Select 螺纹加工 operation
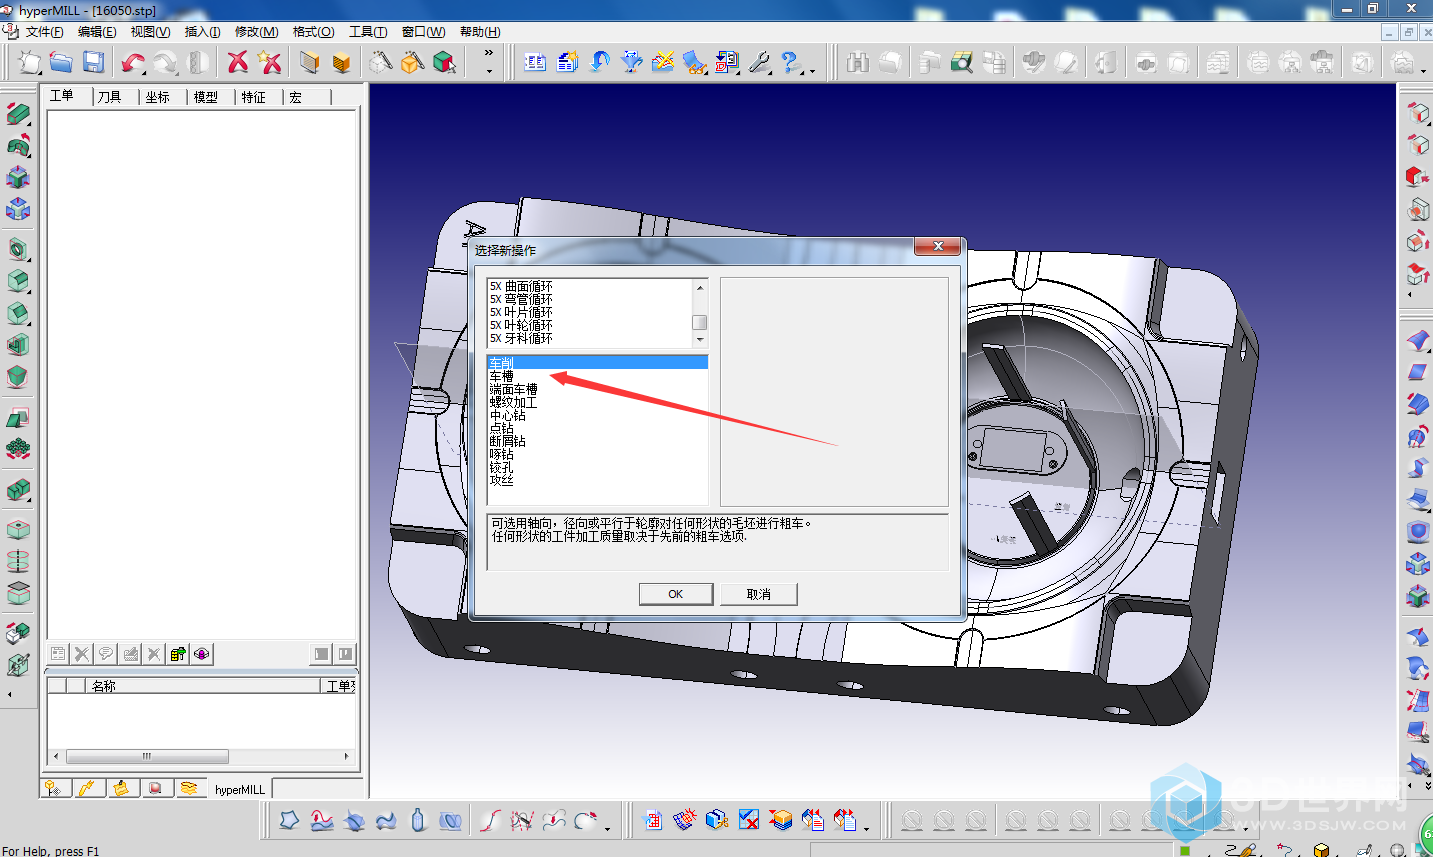 (513, 402)
